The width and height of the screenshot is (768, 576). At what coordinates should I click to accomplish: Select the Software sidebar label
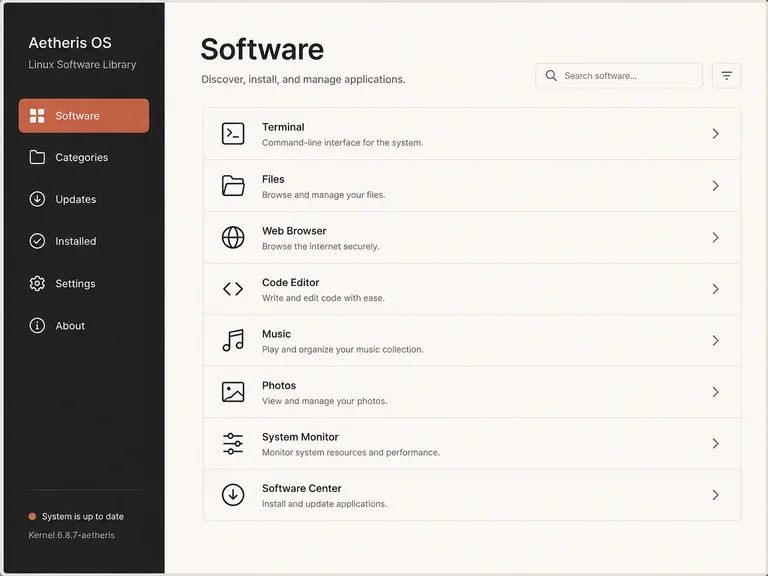[77, 116]
